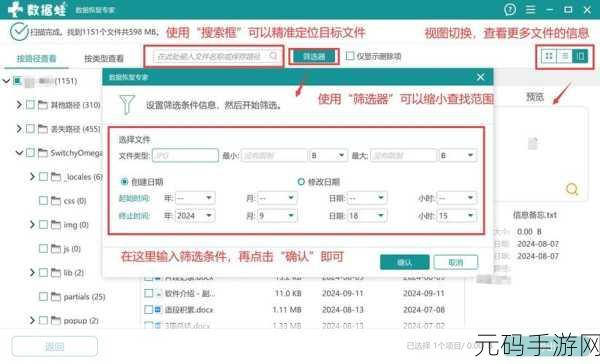This screenshot has height=364, width=600.
Task: Open the help question-mark icon in title bar
Action: [510, 9]
